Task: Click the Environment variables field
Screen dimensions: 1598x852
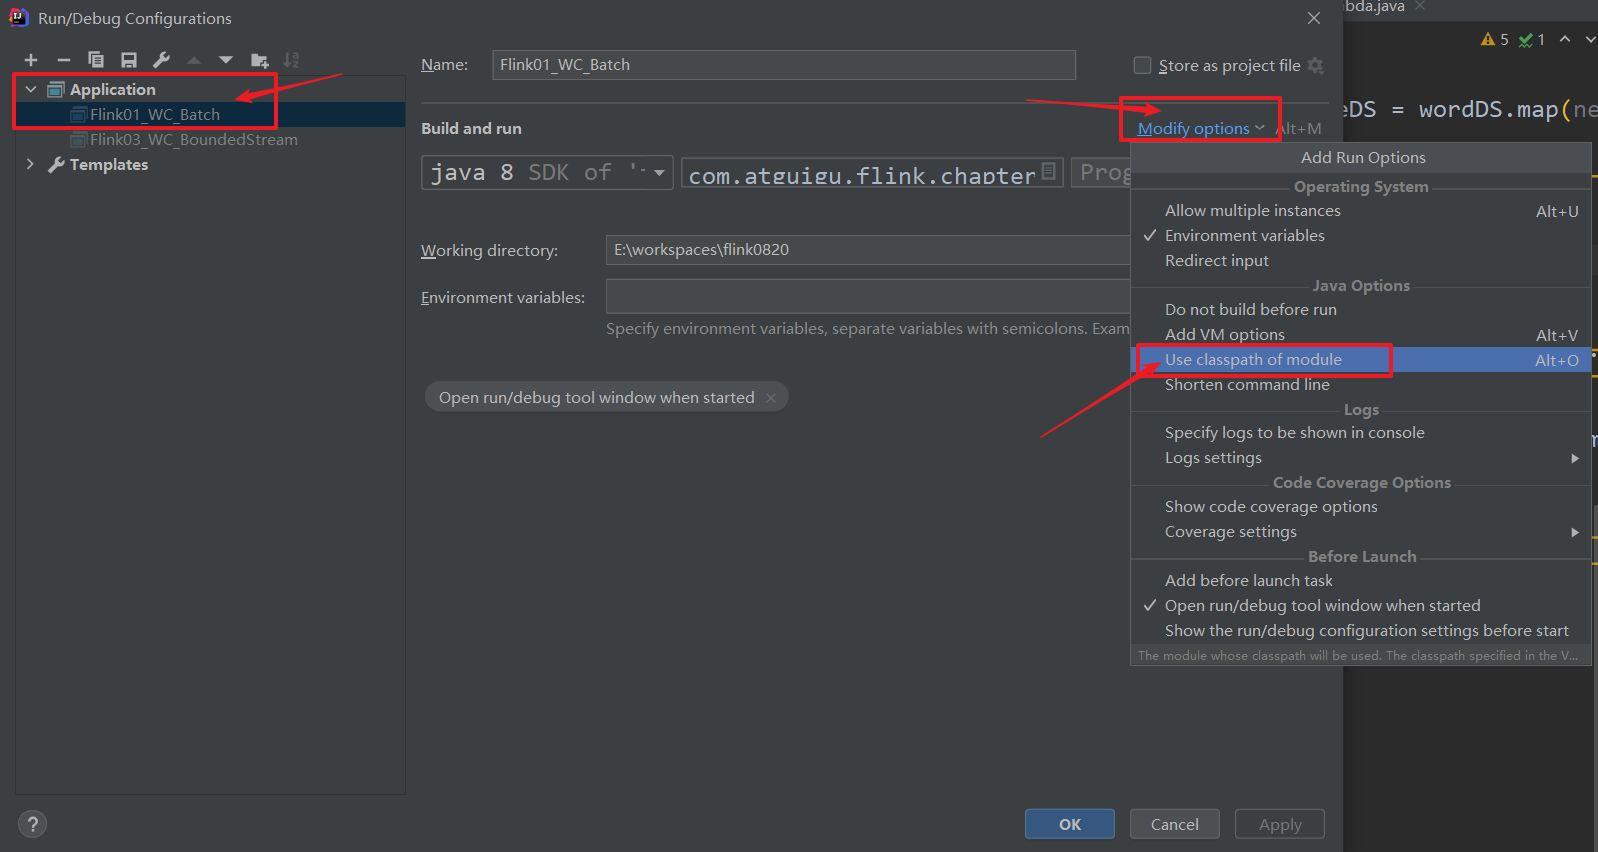Action: [868, 297]
